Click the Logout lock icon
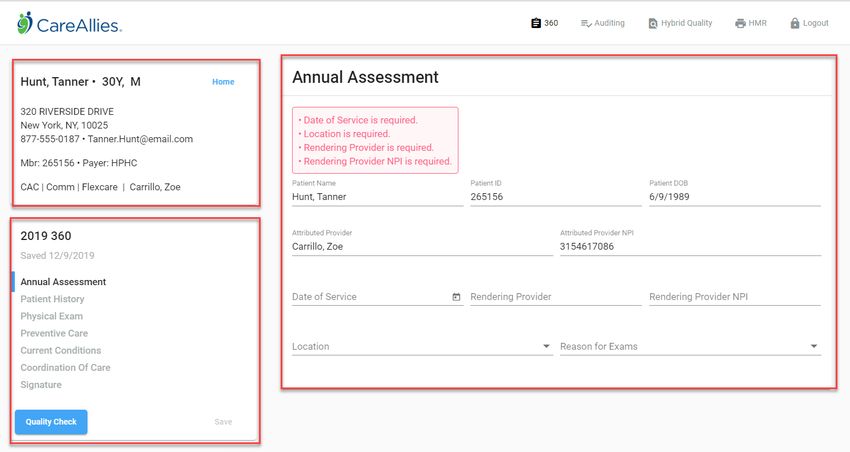This screenshot has height=452, width=850. [x=795, y=23]
